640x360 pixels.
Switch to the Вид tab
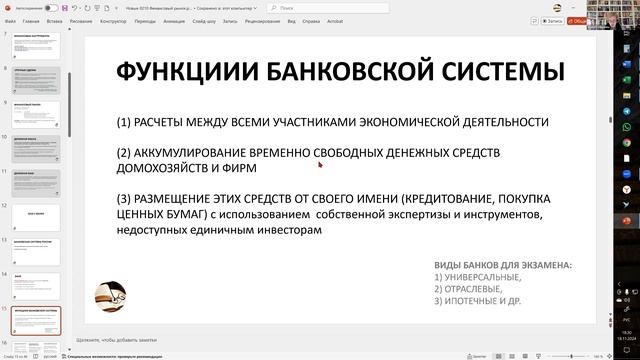coord(291,21)
